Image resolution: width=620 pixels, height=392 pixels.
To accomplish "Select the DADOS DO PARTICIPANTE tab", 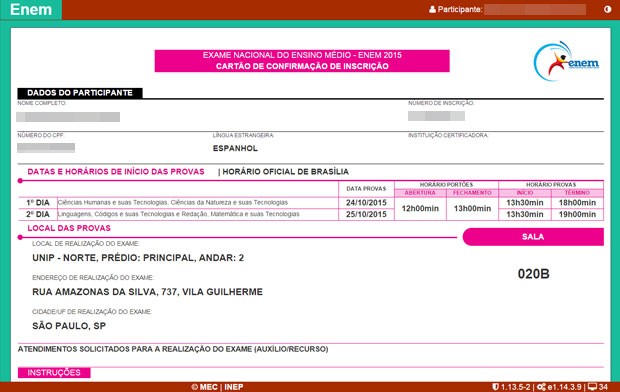I will tap(80, 93).
